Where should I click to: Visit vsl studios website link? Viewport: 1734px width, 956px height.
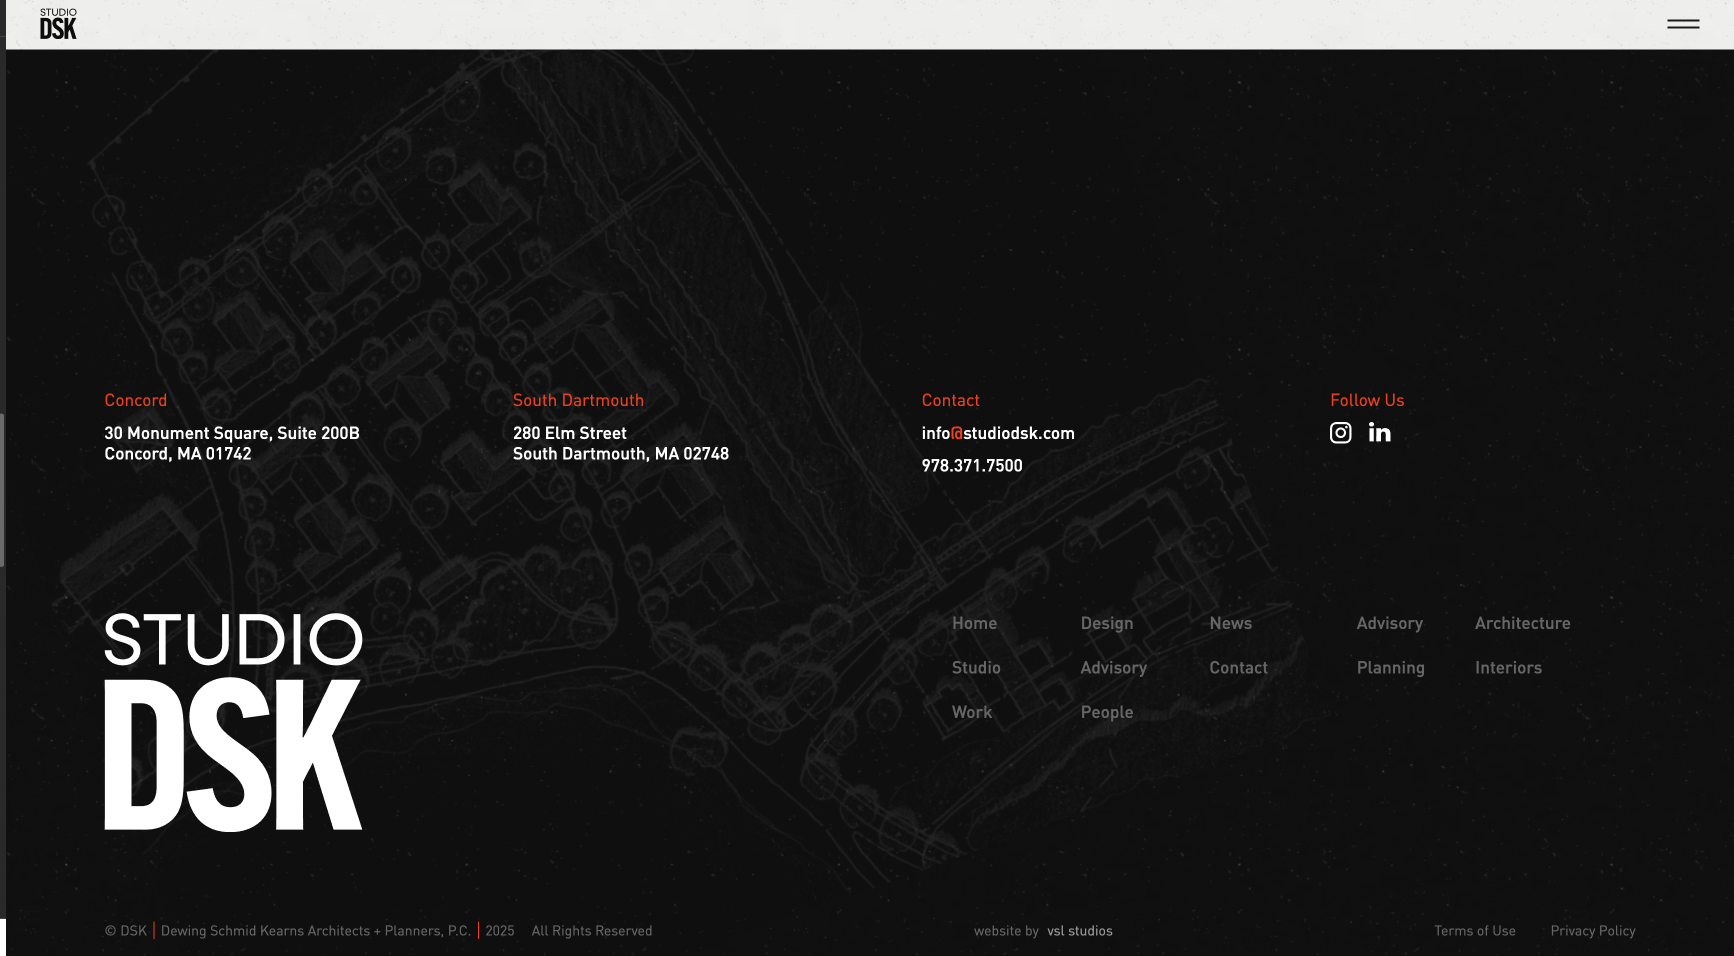click(x=1079, y=931)
